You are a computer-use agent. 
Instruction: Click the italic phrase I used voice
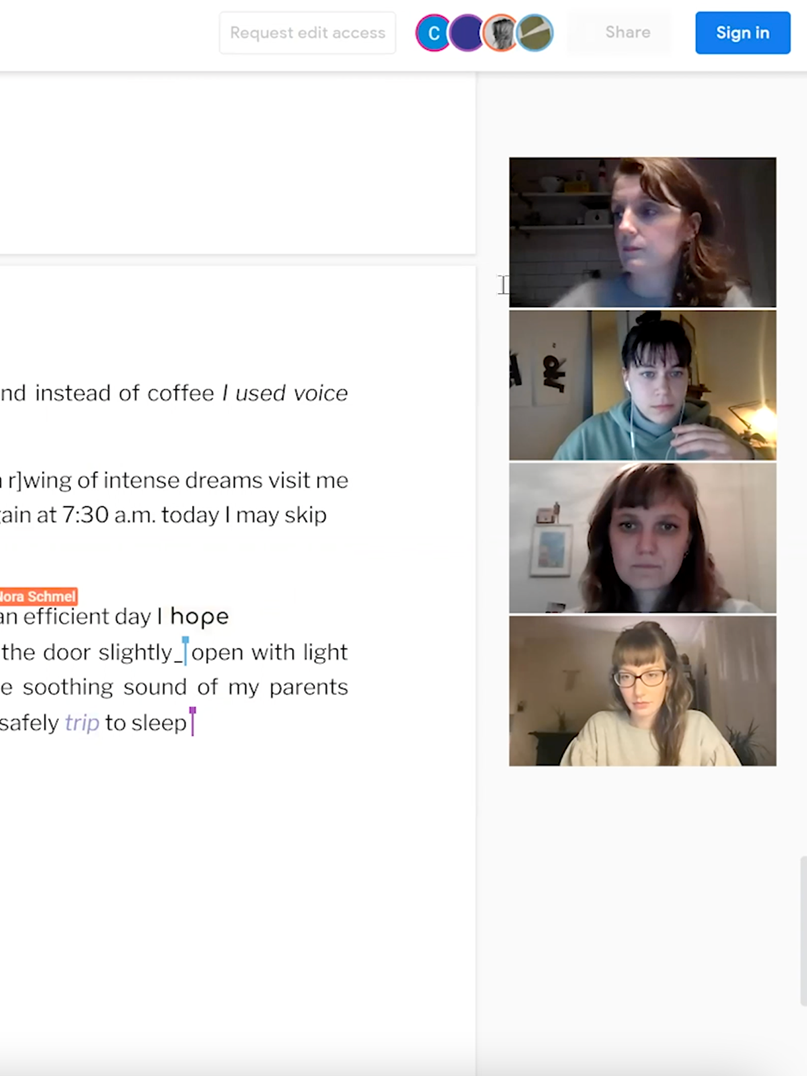285,393
